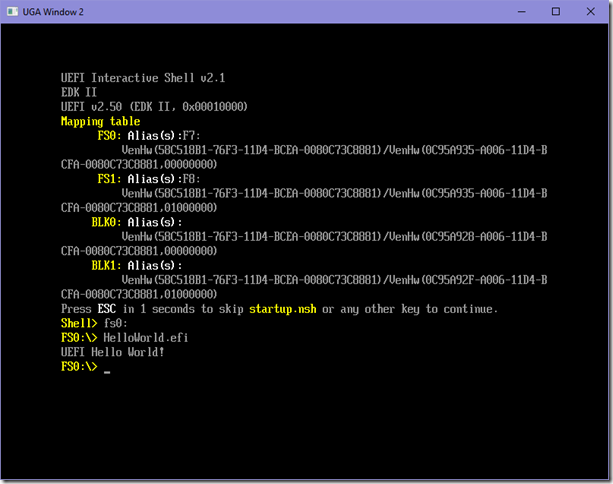Click the yellow 'Mapping table' heading
This screenshot has width=613, height=484.
[100, 121]
